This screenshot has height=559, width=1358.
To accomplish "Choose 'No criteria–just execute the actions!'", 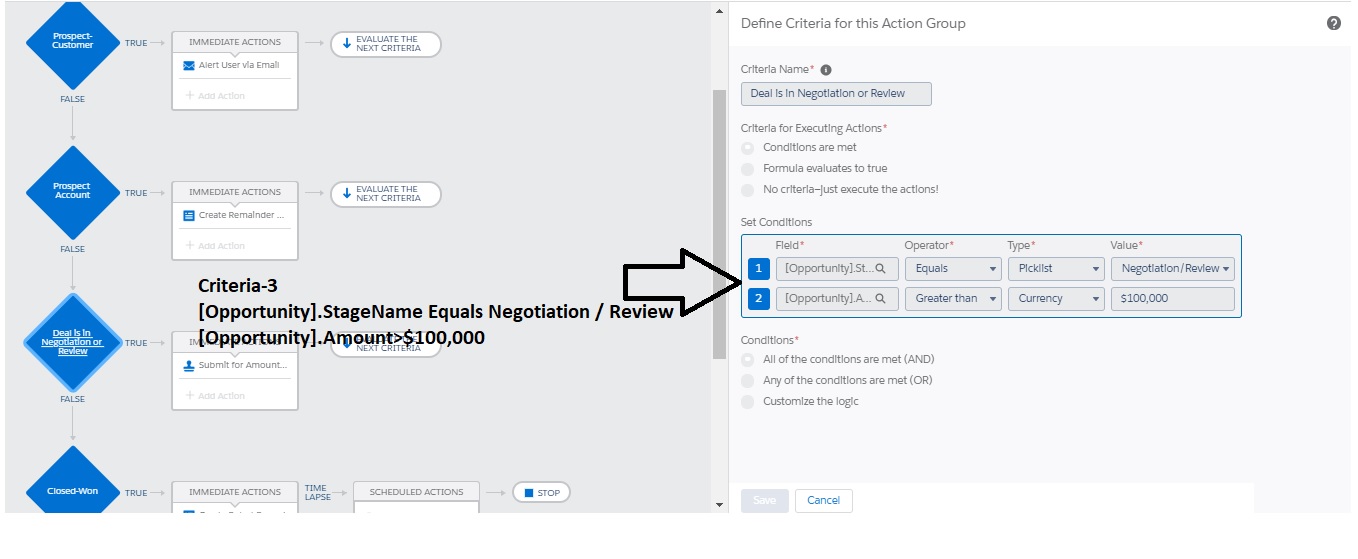I will click(748, 190).
